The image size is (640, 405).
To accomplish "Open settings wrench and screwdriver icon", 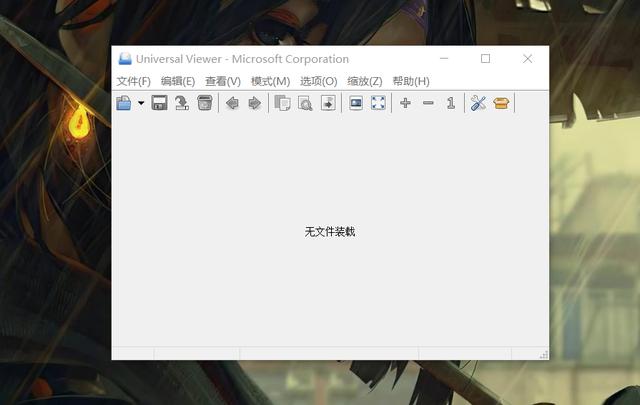I will click(478, 103).
